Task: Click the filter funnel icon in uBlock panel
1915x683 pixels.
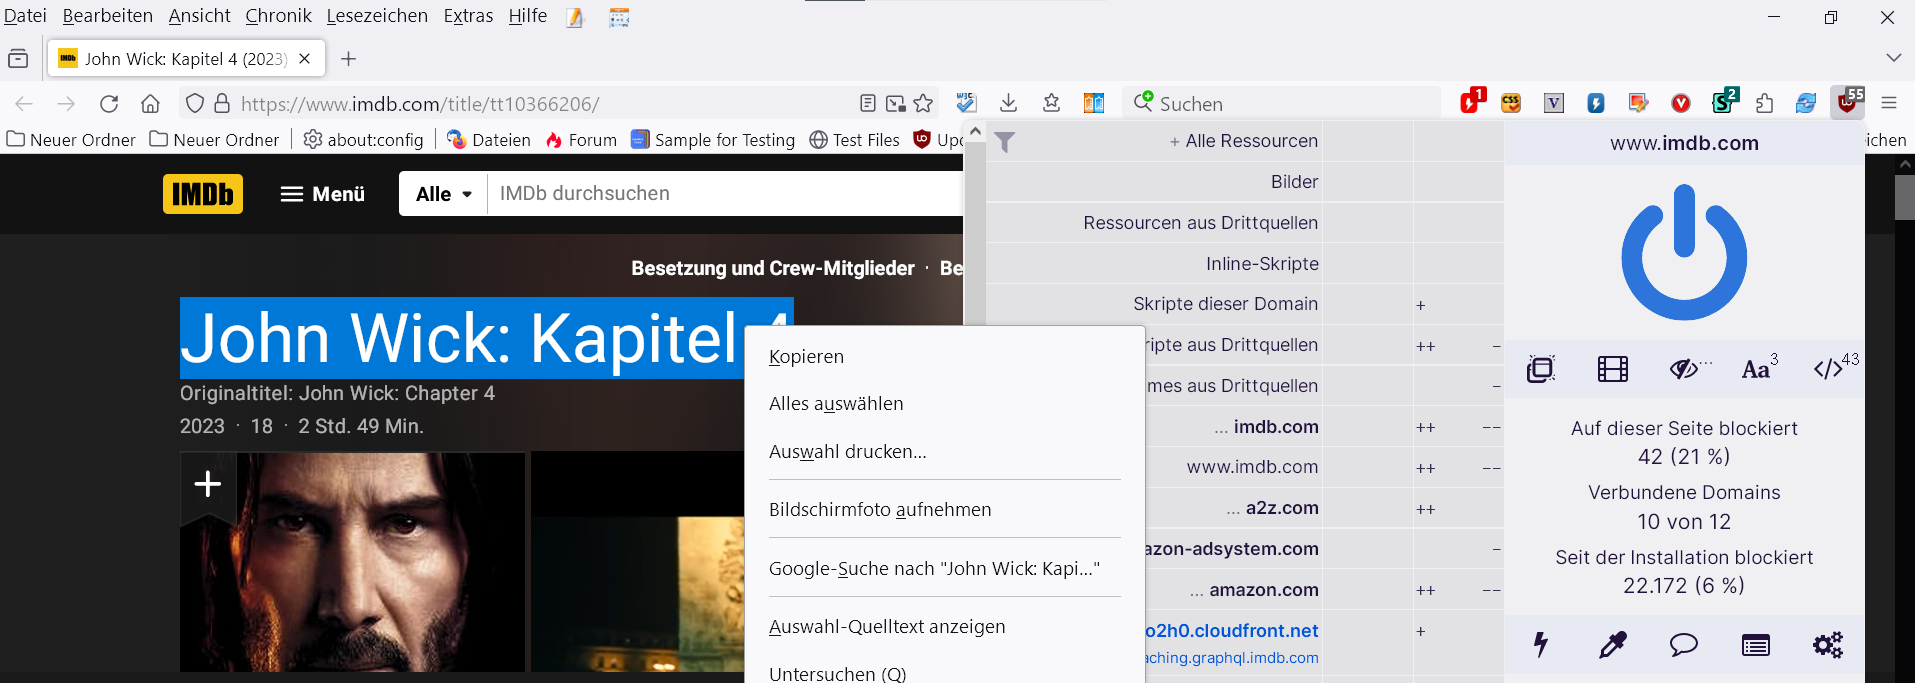Action: (x=1005, y=142)
